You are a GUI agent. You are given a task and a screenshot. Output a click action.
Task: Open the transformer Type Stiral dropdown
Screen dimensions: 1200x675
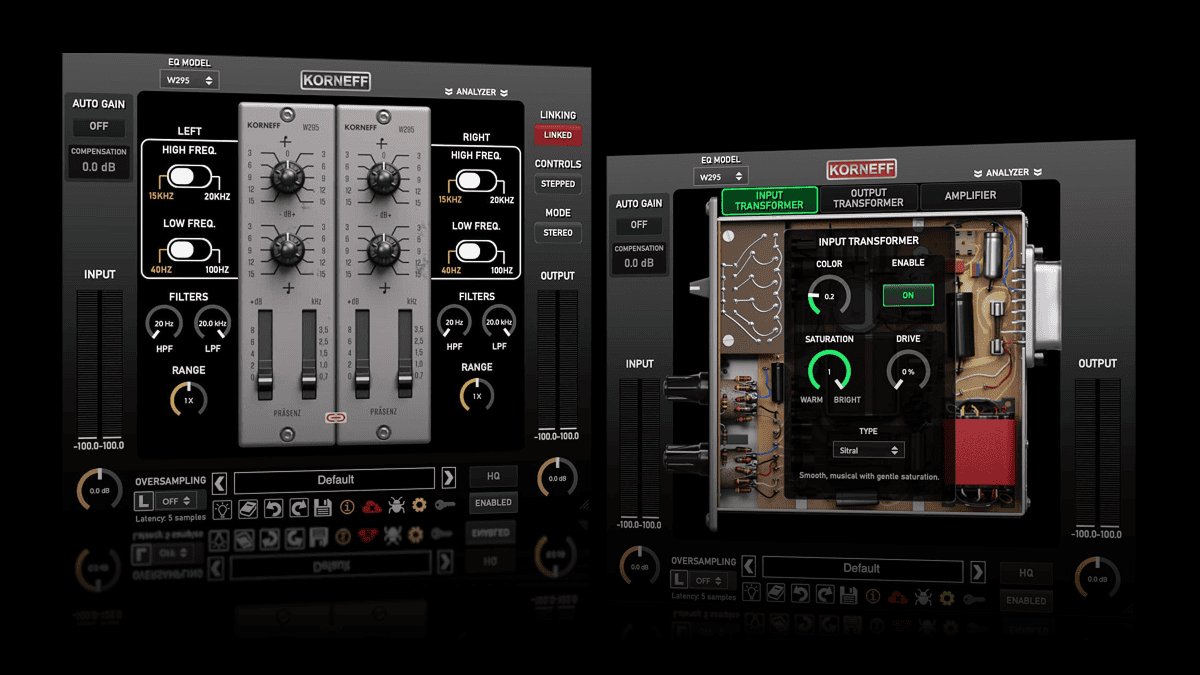pyautogui.click(x=868, y=450)
